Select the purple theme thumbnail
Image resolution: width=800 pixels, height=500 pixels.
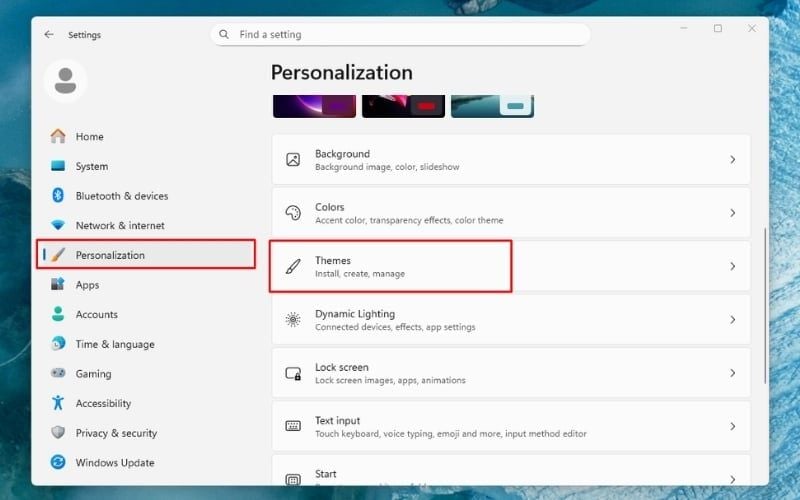coord(314,106)
